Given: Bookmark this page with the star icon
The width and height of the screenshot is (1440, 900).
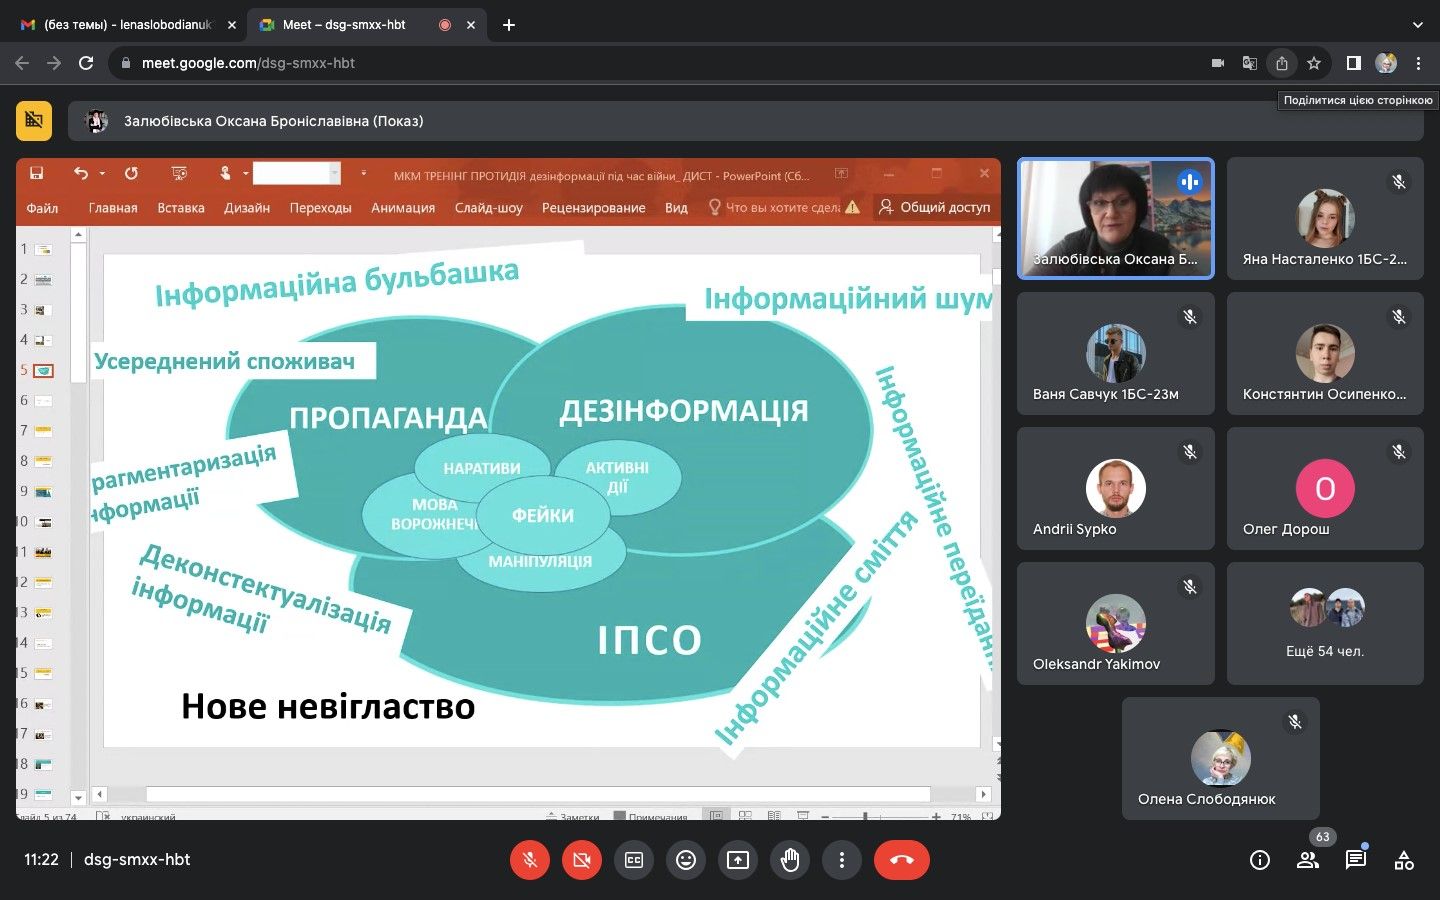Looking at the screenshot, I should click(x=1314, y=63).
